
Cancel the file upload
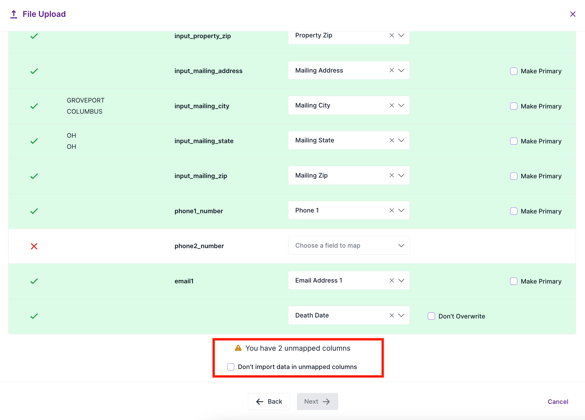click(558, 401)
